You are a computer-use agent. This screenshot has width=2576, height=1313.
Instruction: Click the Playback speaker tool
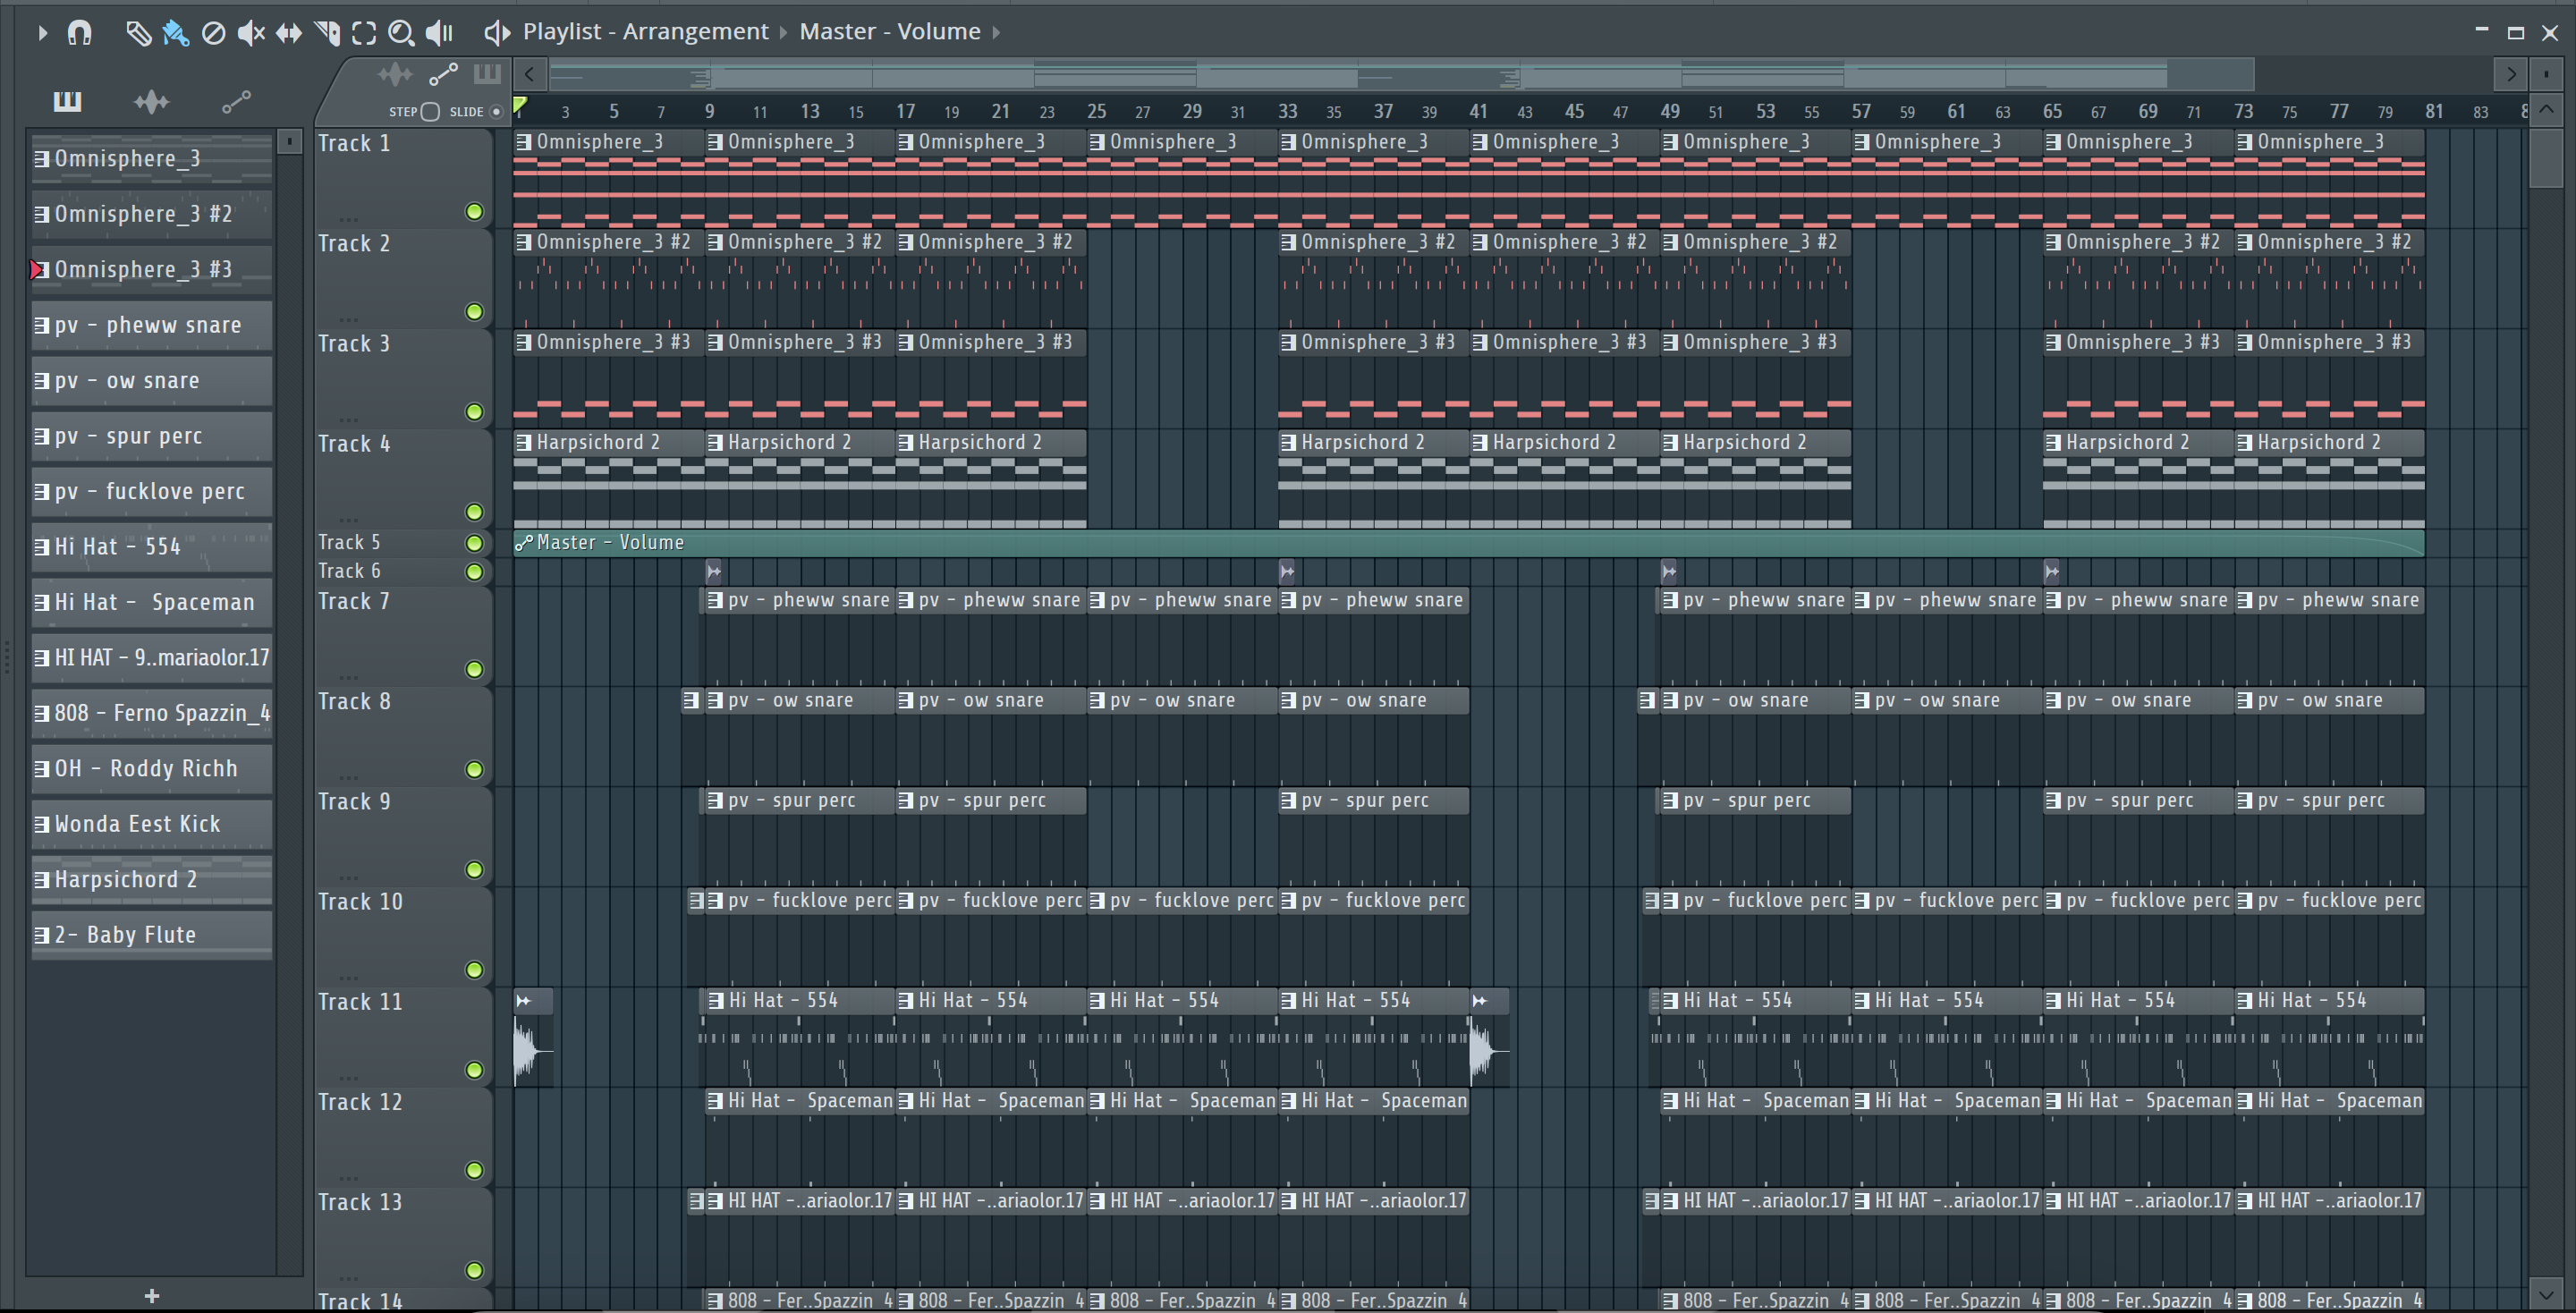(439, 33)
